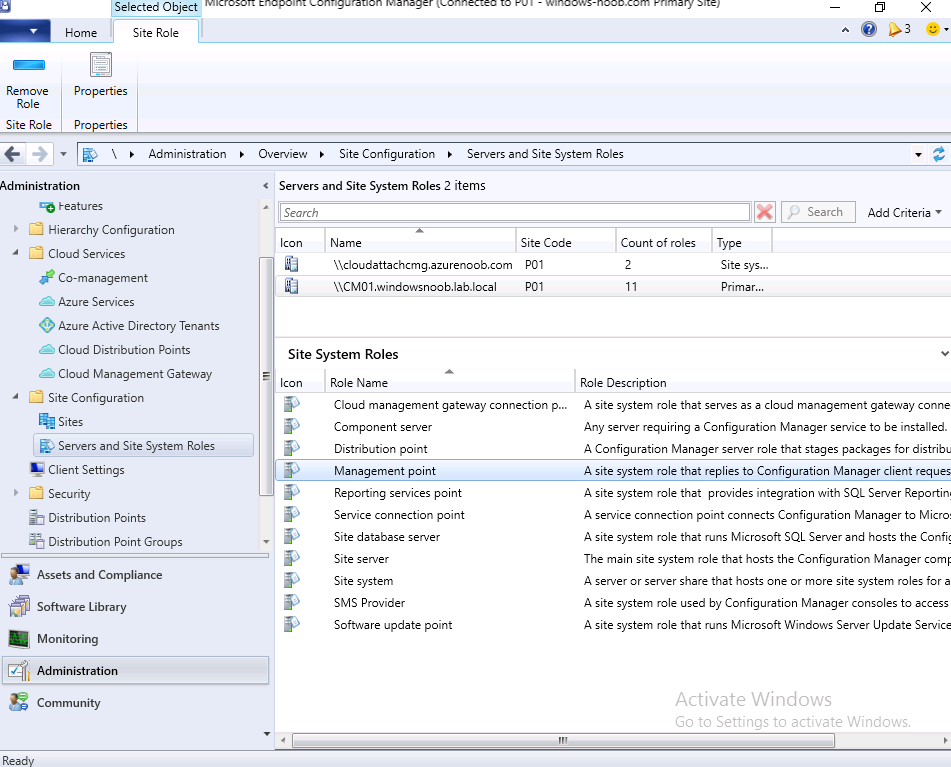Collapse the Administration navigation pane
The width and height of the screenshot is (951, 767).
point(265,186)
